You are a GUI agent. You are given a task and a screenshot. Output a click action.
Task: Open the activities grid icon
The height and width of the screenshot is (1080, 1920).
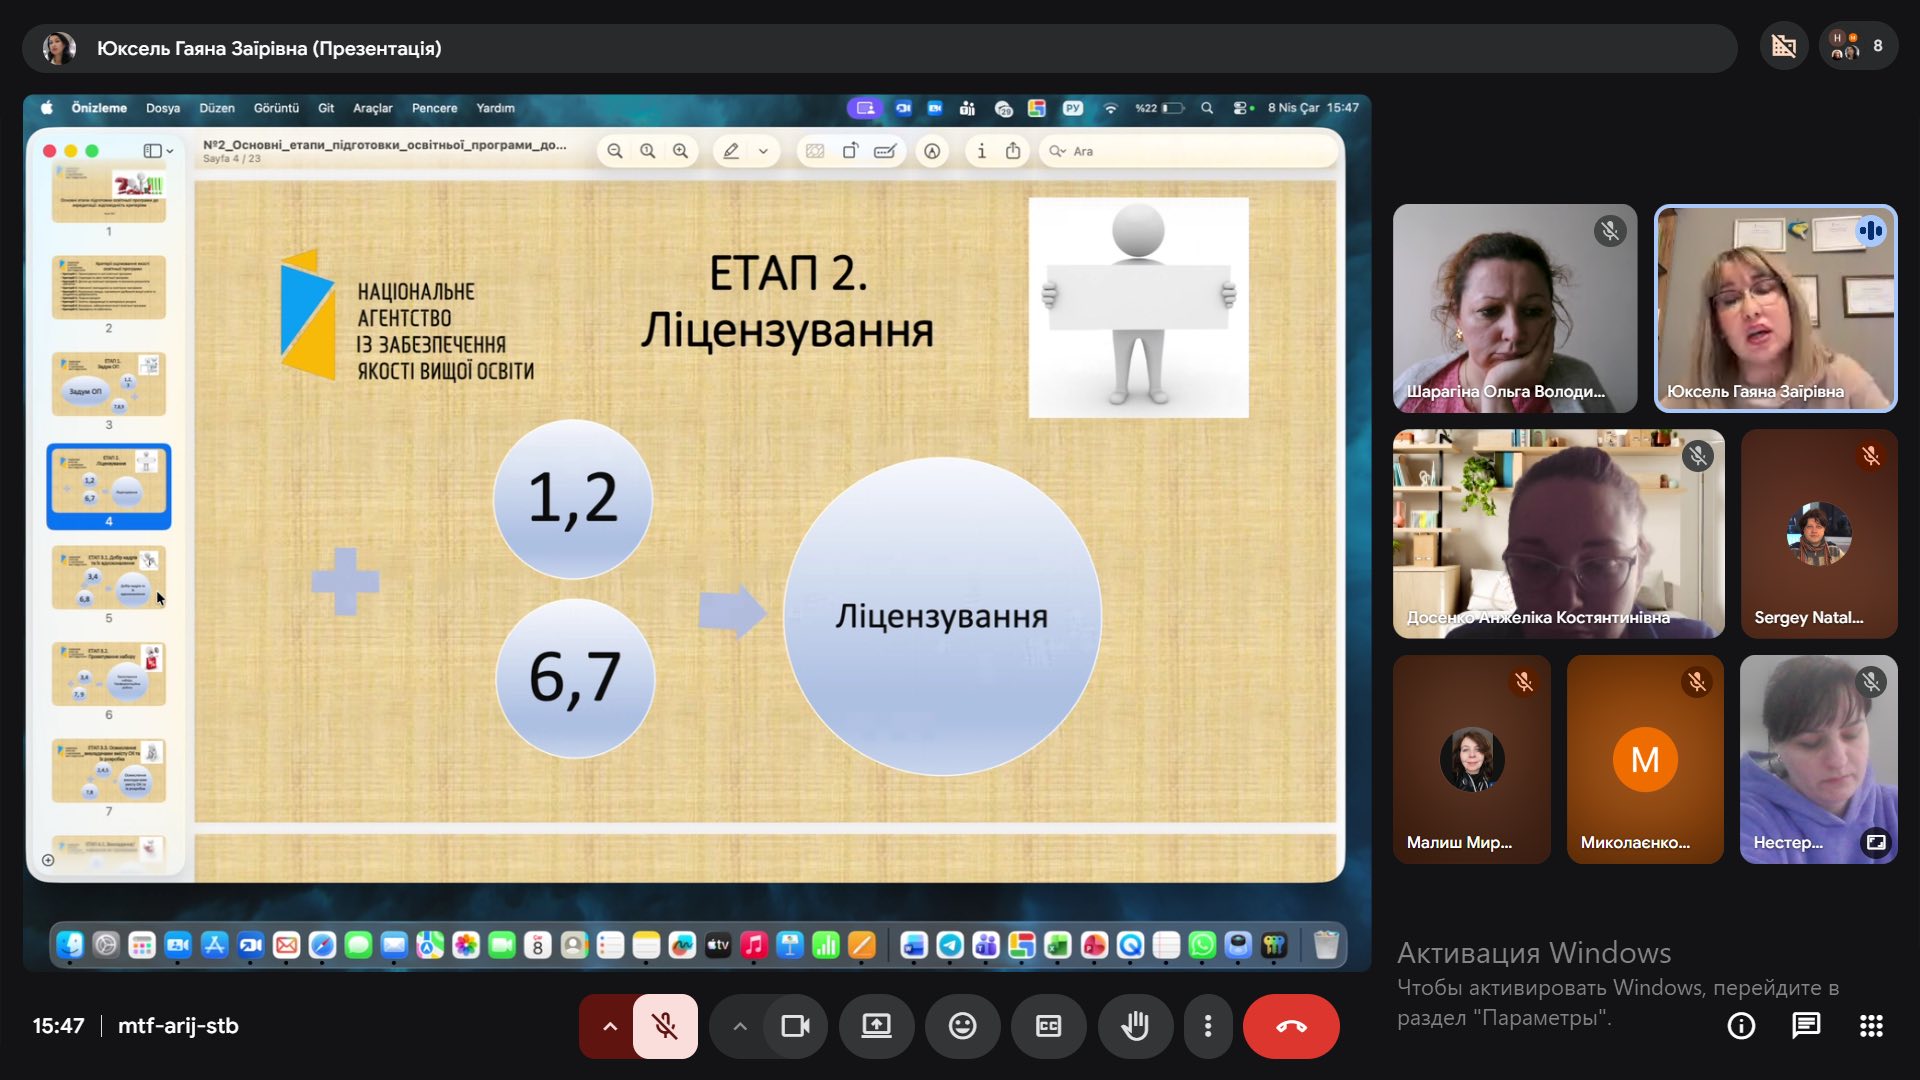(x=1871, y=1026)
